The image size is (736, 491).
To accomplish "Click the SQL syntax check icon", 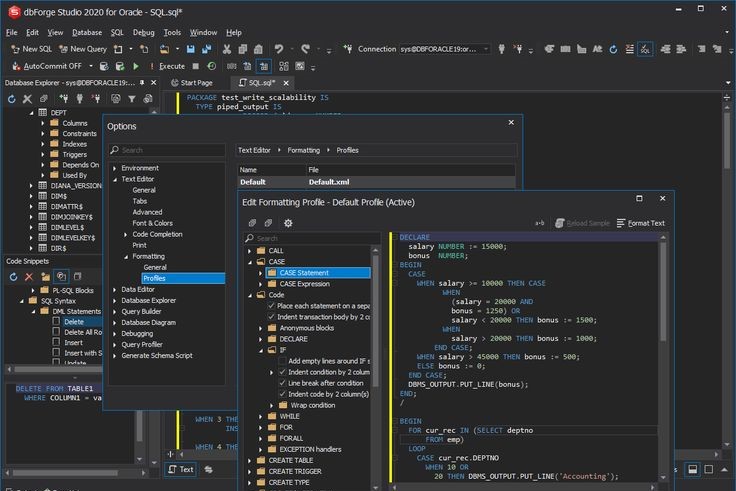I will [645, 49].
